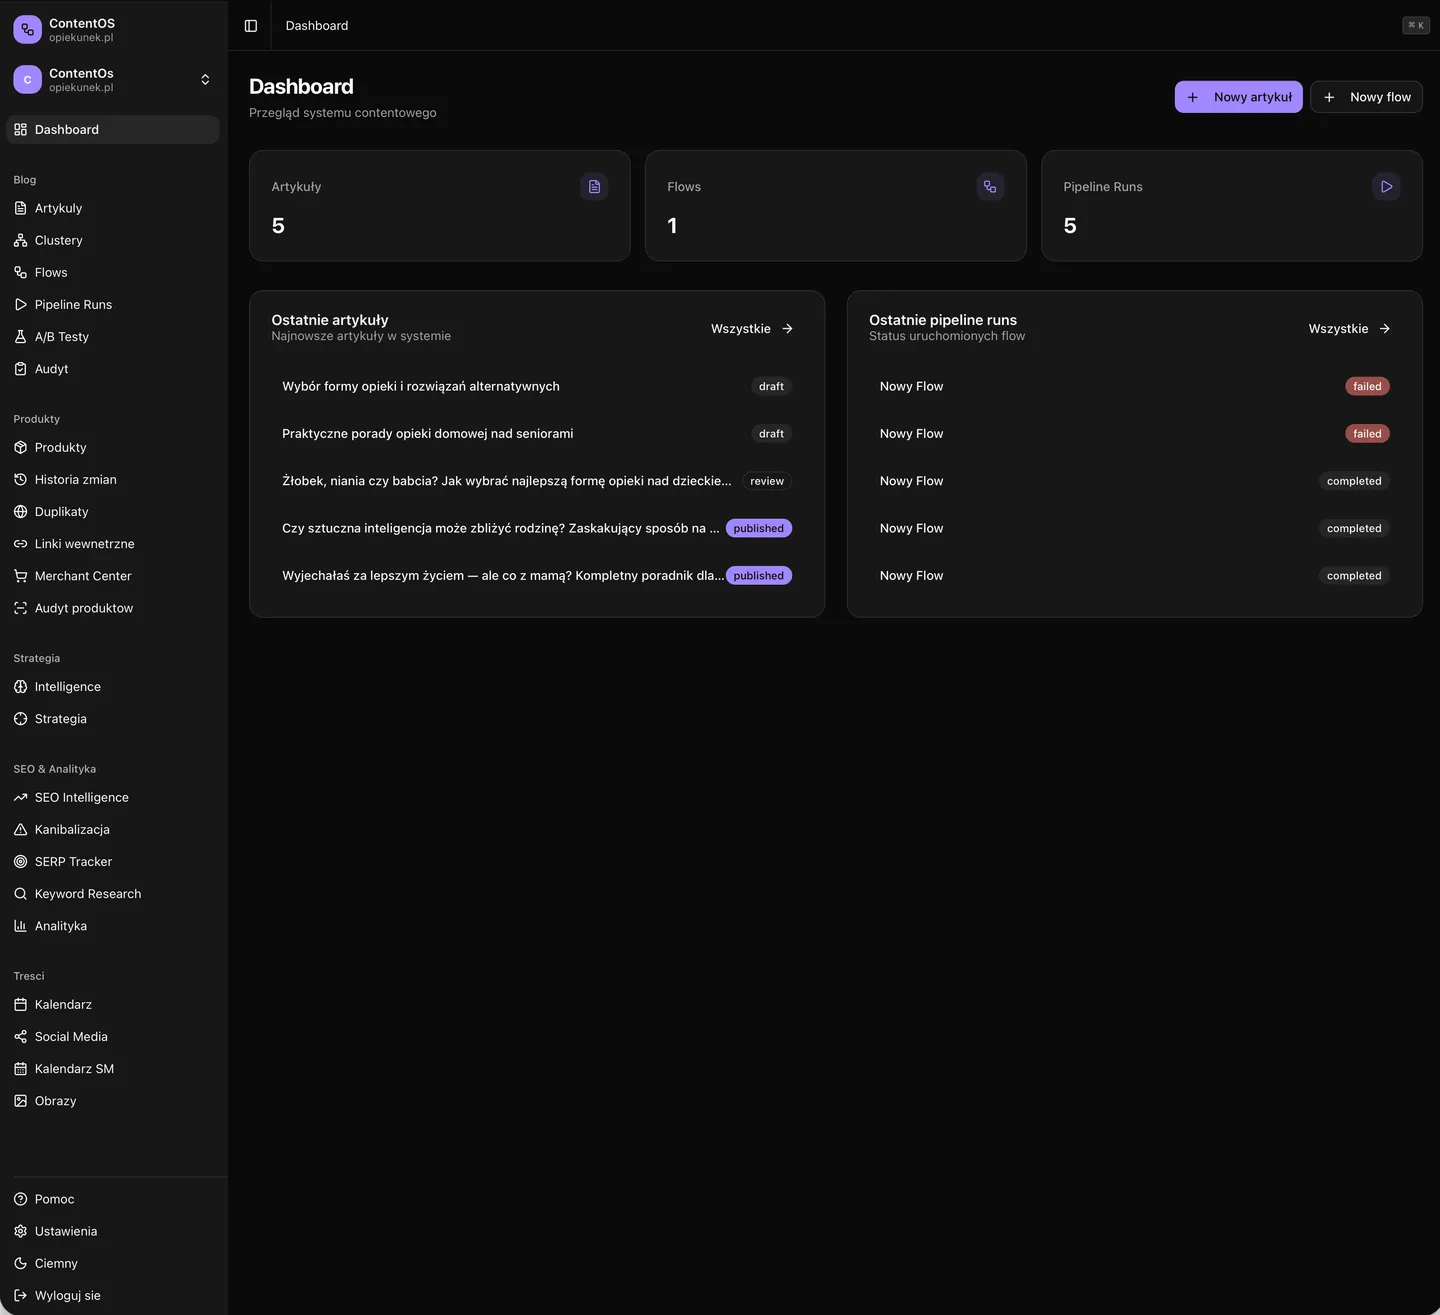Viewport: 1440px width, 1315px height.
Task: Open Keyword Research magnifier icon
Action: 20,894
